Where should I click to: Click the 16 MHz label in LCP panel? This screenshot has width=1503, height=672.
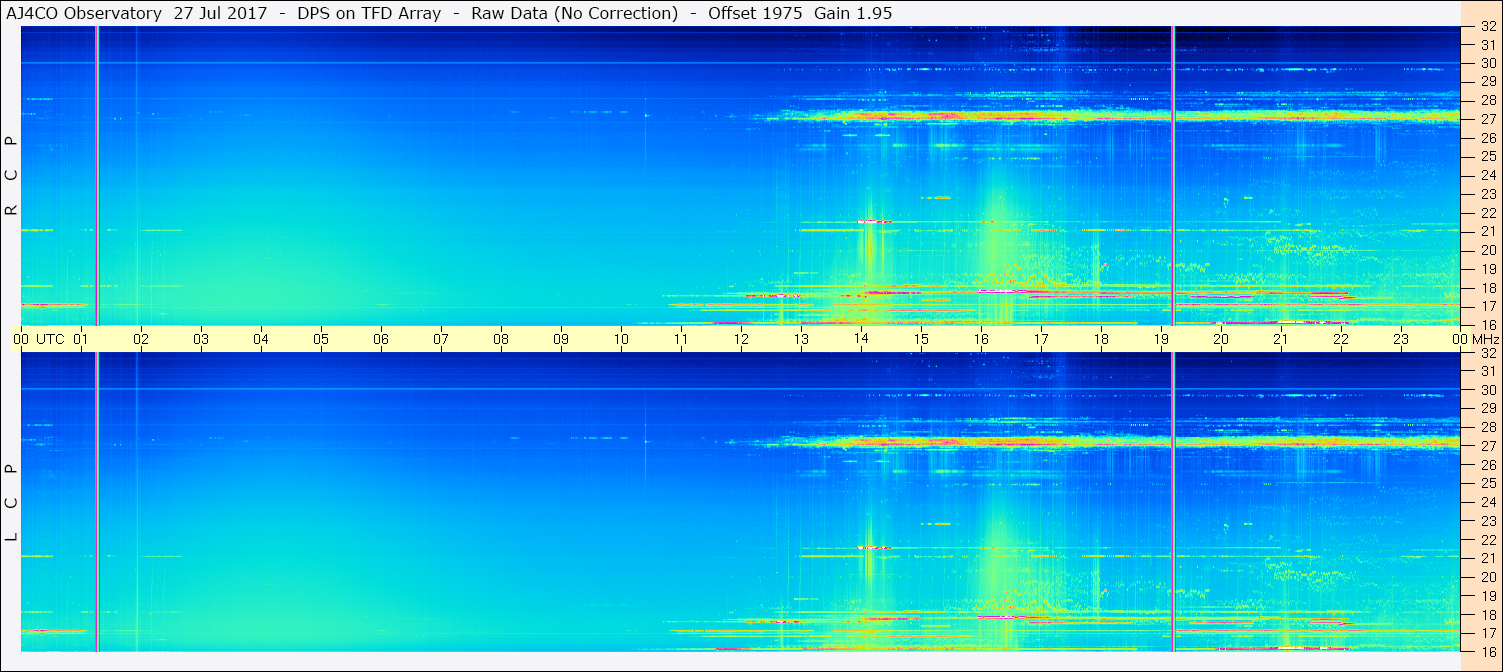point(1488,652)
